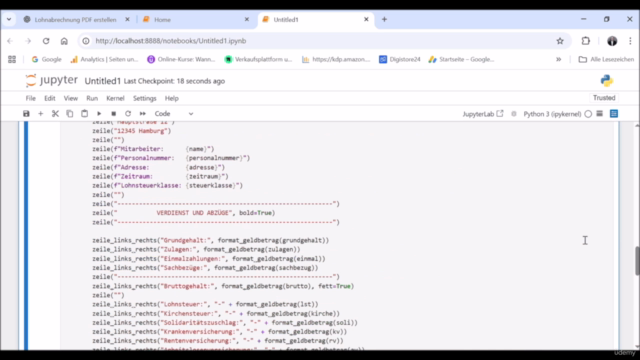Save the notebook with the floppy disk icon
This screenshot has width=640, height=360.
point(26,114)
